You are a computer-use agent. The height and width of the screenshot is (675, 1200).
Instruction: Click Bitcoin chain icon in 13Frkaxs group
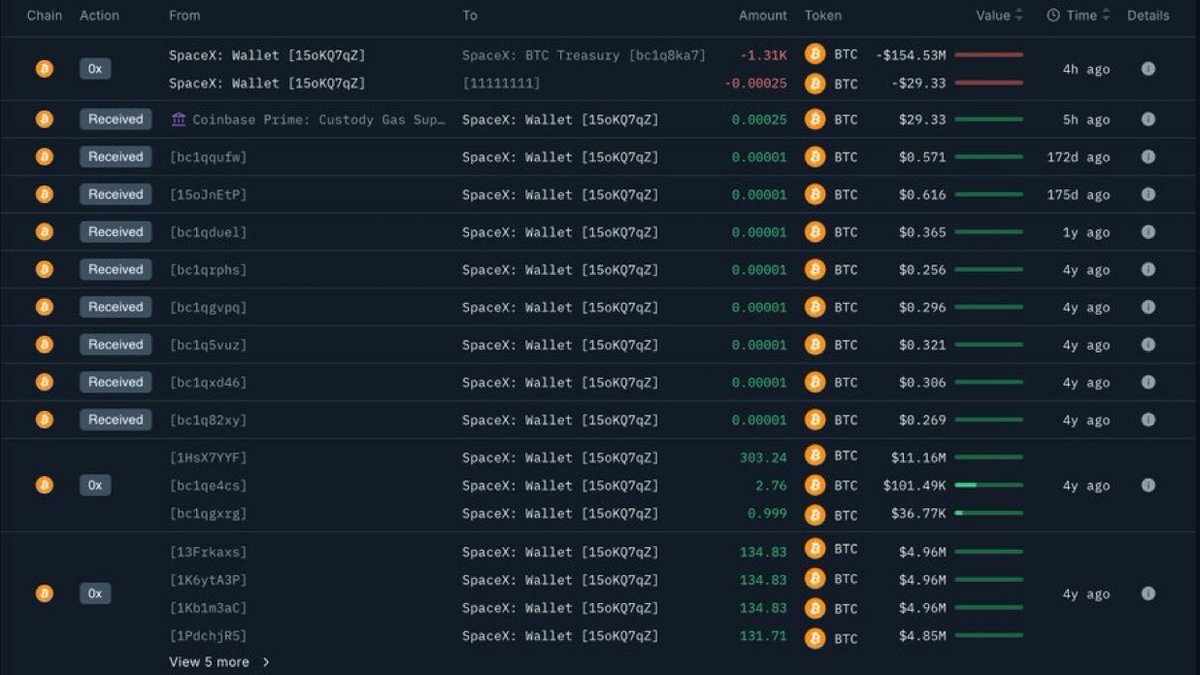point(44,593)
